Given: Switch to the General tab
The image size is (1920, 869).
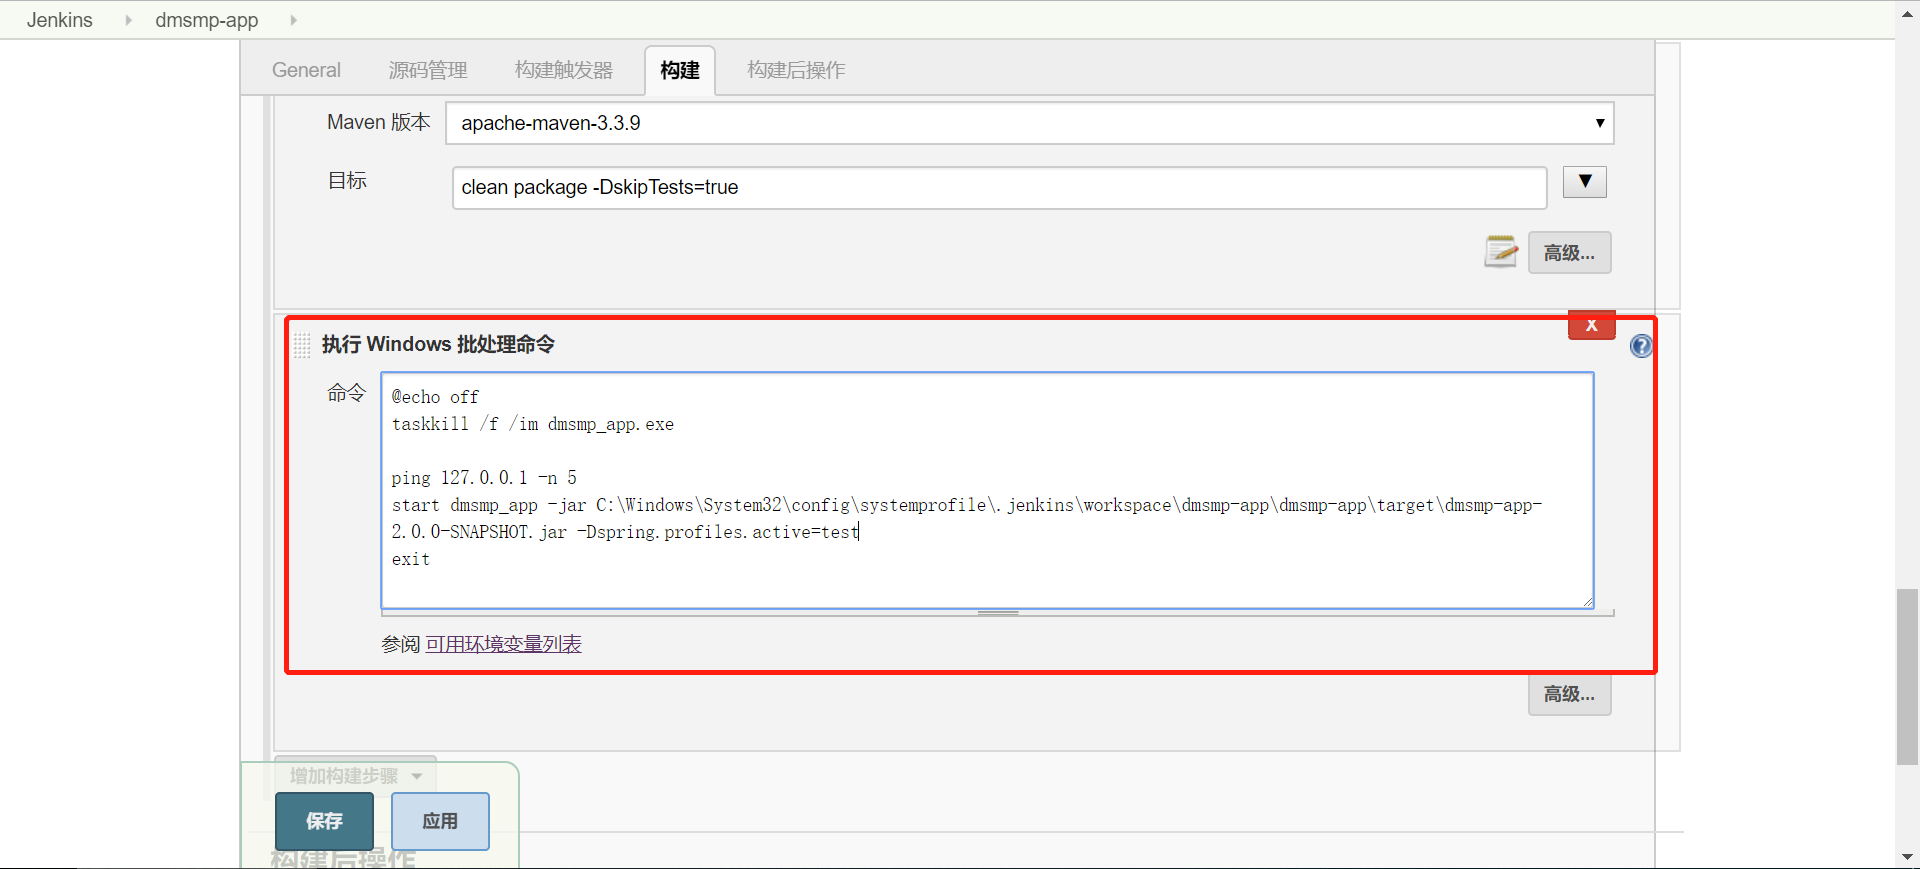Looking at the screenshot, I should point(306,70).
